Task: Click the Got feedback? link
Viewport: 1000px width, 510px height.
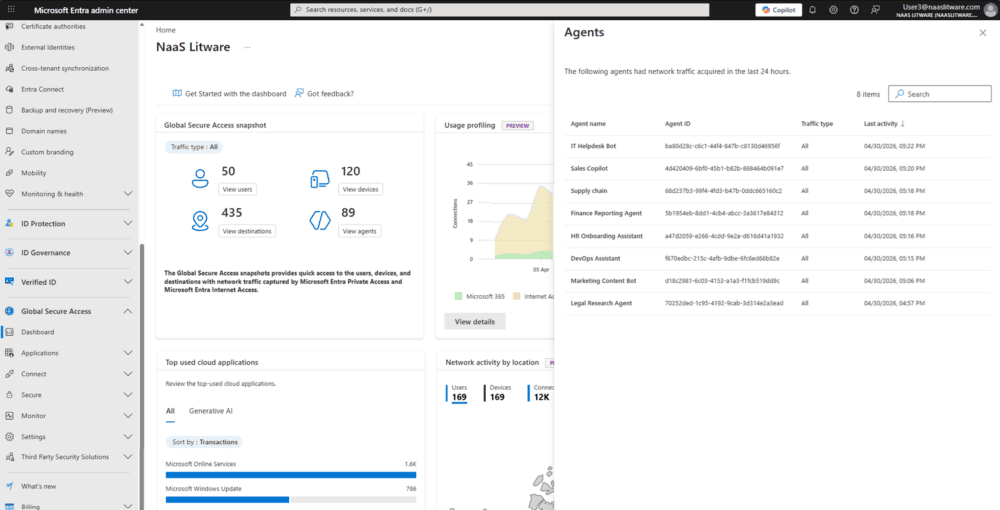Action: [324, 93]
